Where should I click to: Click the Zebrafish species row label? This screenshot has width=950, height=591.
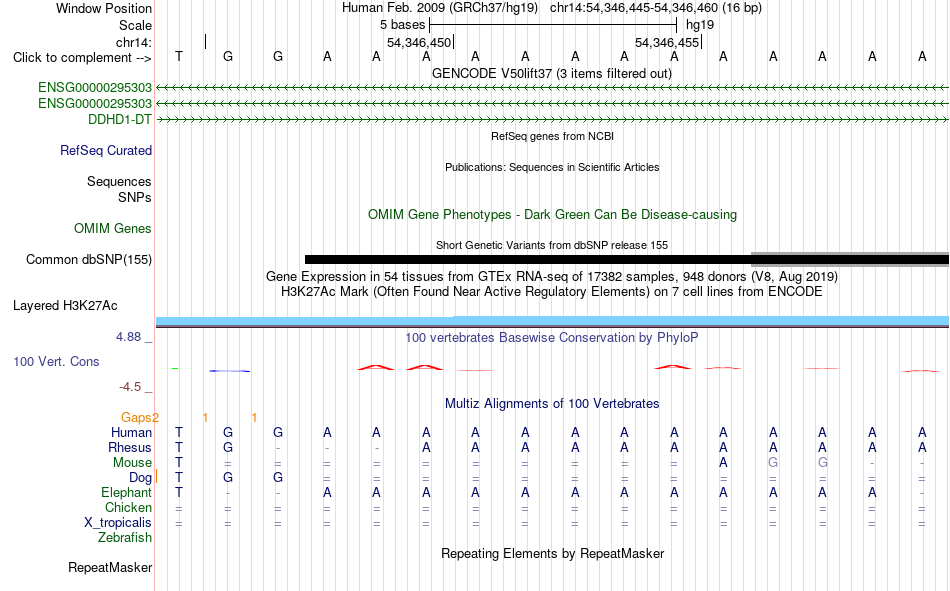pos(125,538)
